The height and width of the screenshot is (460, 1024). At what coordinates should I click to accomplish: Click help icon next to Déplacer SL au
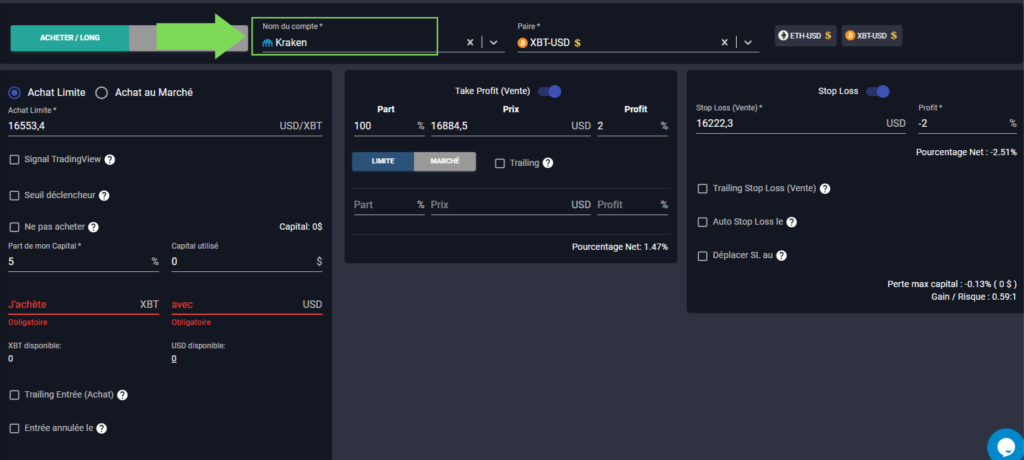[781, 256]
